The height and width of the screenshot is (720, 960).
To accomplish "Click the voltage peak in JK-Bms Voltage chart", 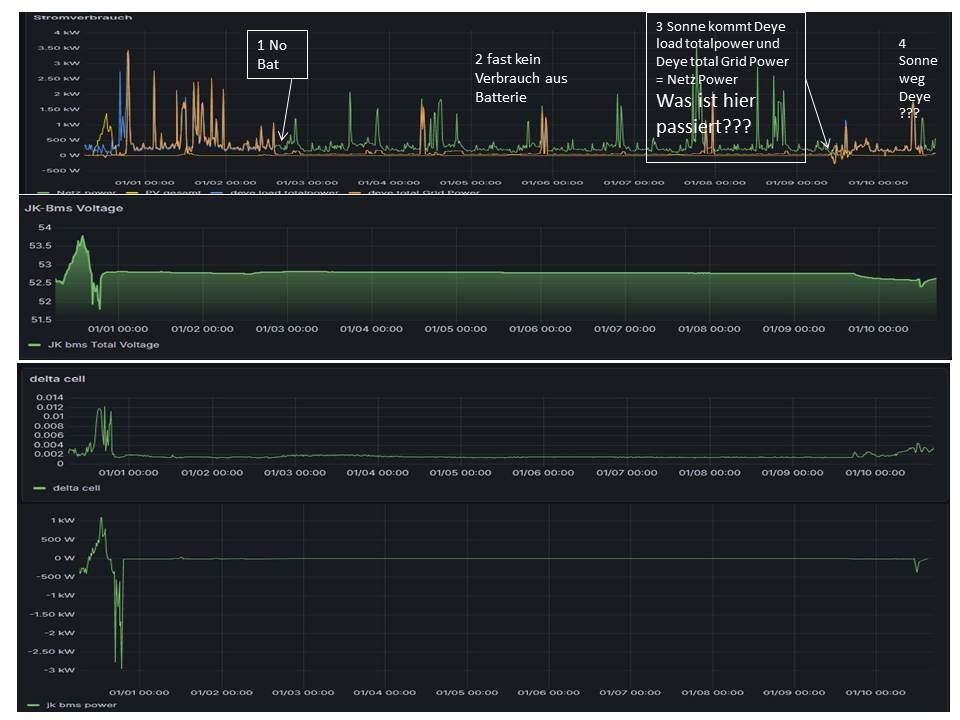I will (84, 237).
